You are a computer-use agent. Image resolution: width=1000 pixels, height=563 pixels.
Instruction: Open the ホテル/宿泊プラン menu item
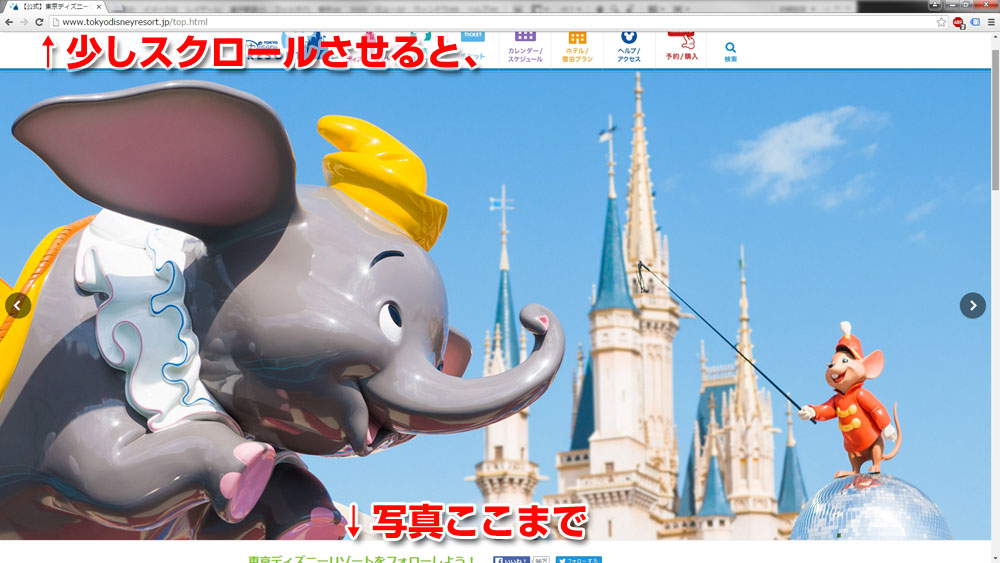point(577,48)
